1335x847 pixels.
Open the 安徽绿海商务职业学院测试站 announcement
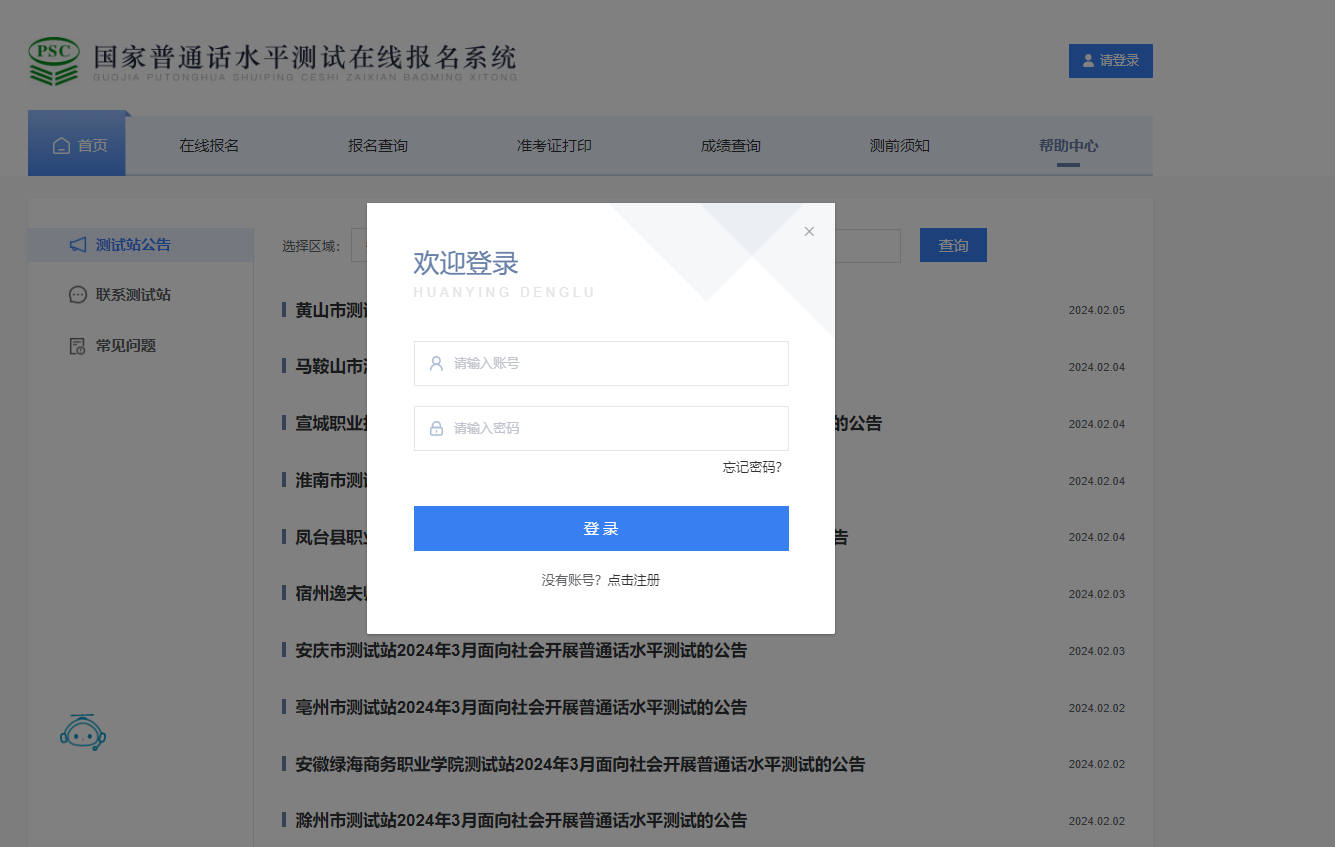tap(580, 765)
